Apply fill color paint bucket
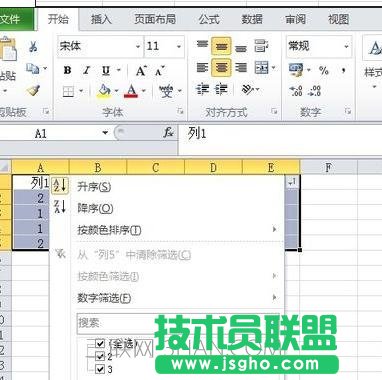 coord(104,91)
